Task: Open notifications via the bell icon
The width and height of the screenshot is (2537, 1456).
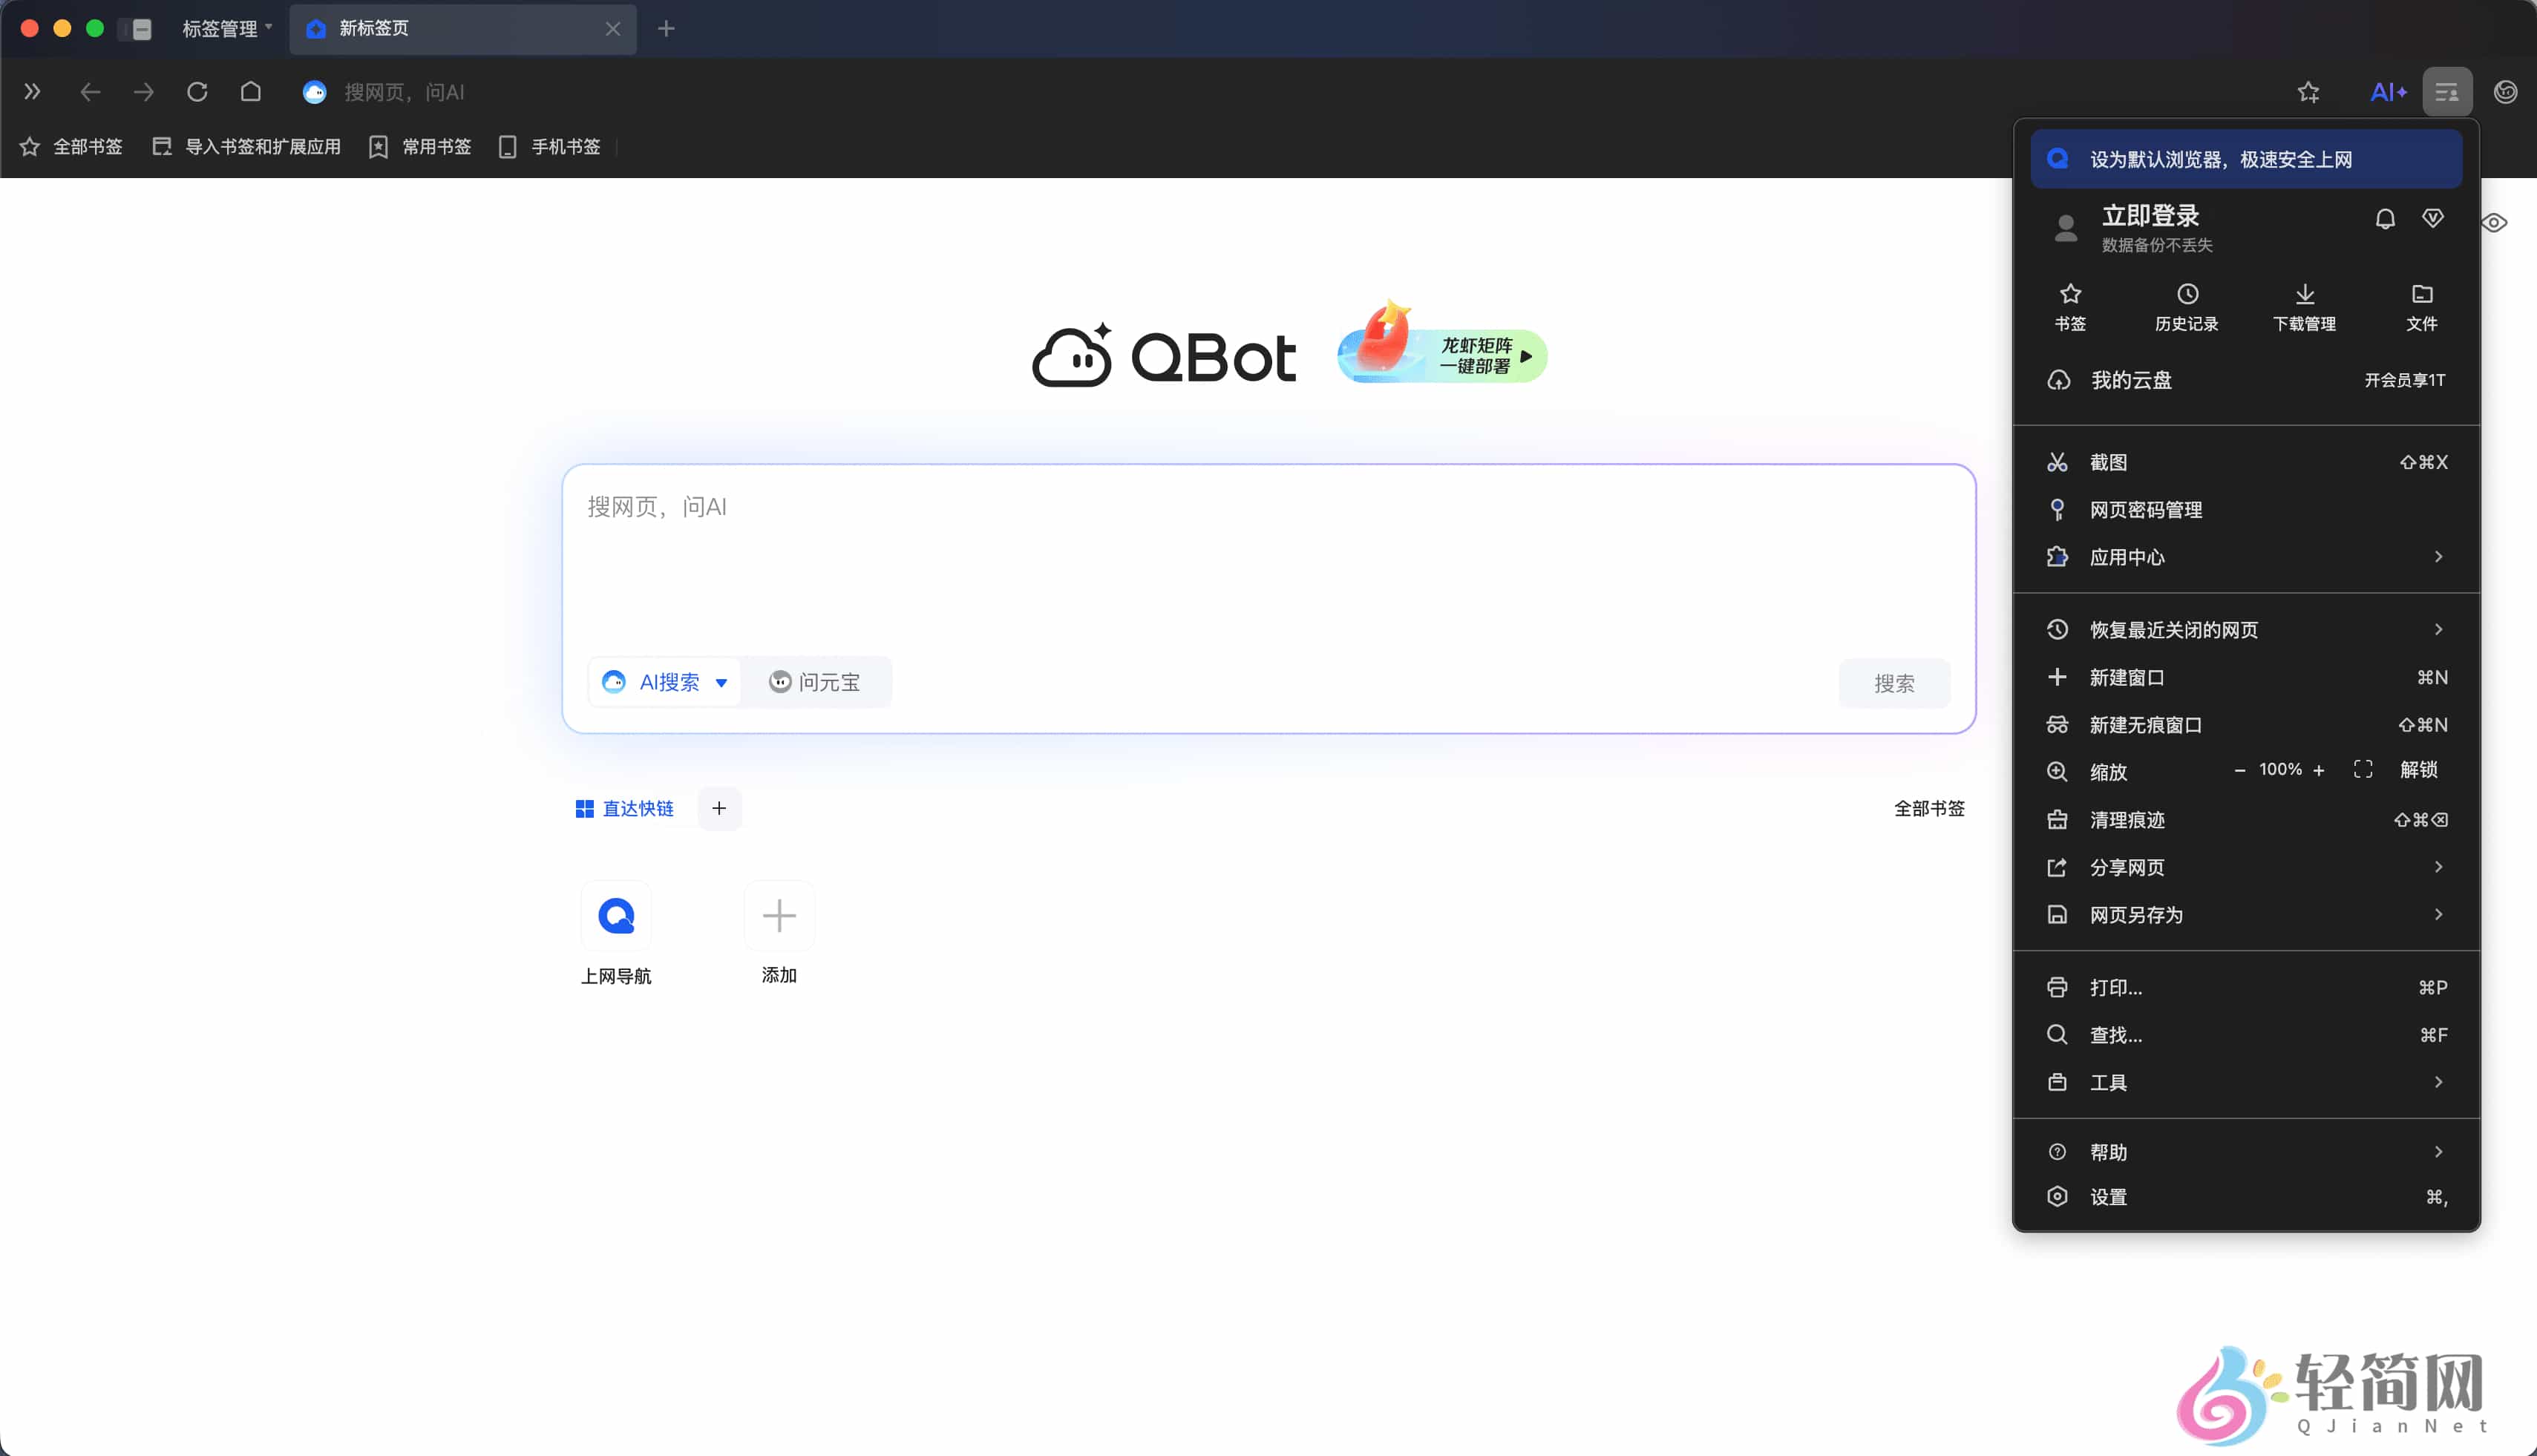Action: (x=2385, y=218)
